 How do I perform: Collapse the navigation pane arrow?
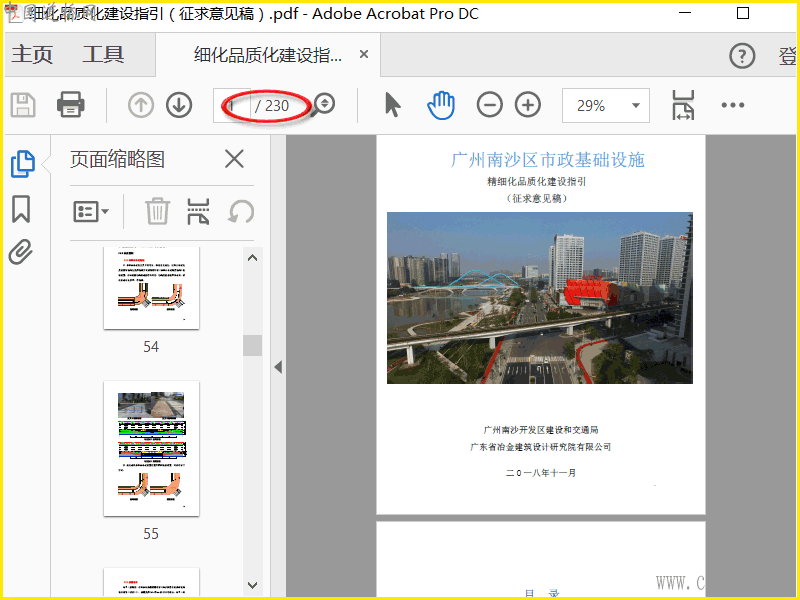[x=278, y=367]
